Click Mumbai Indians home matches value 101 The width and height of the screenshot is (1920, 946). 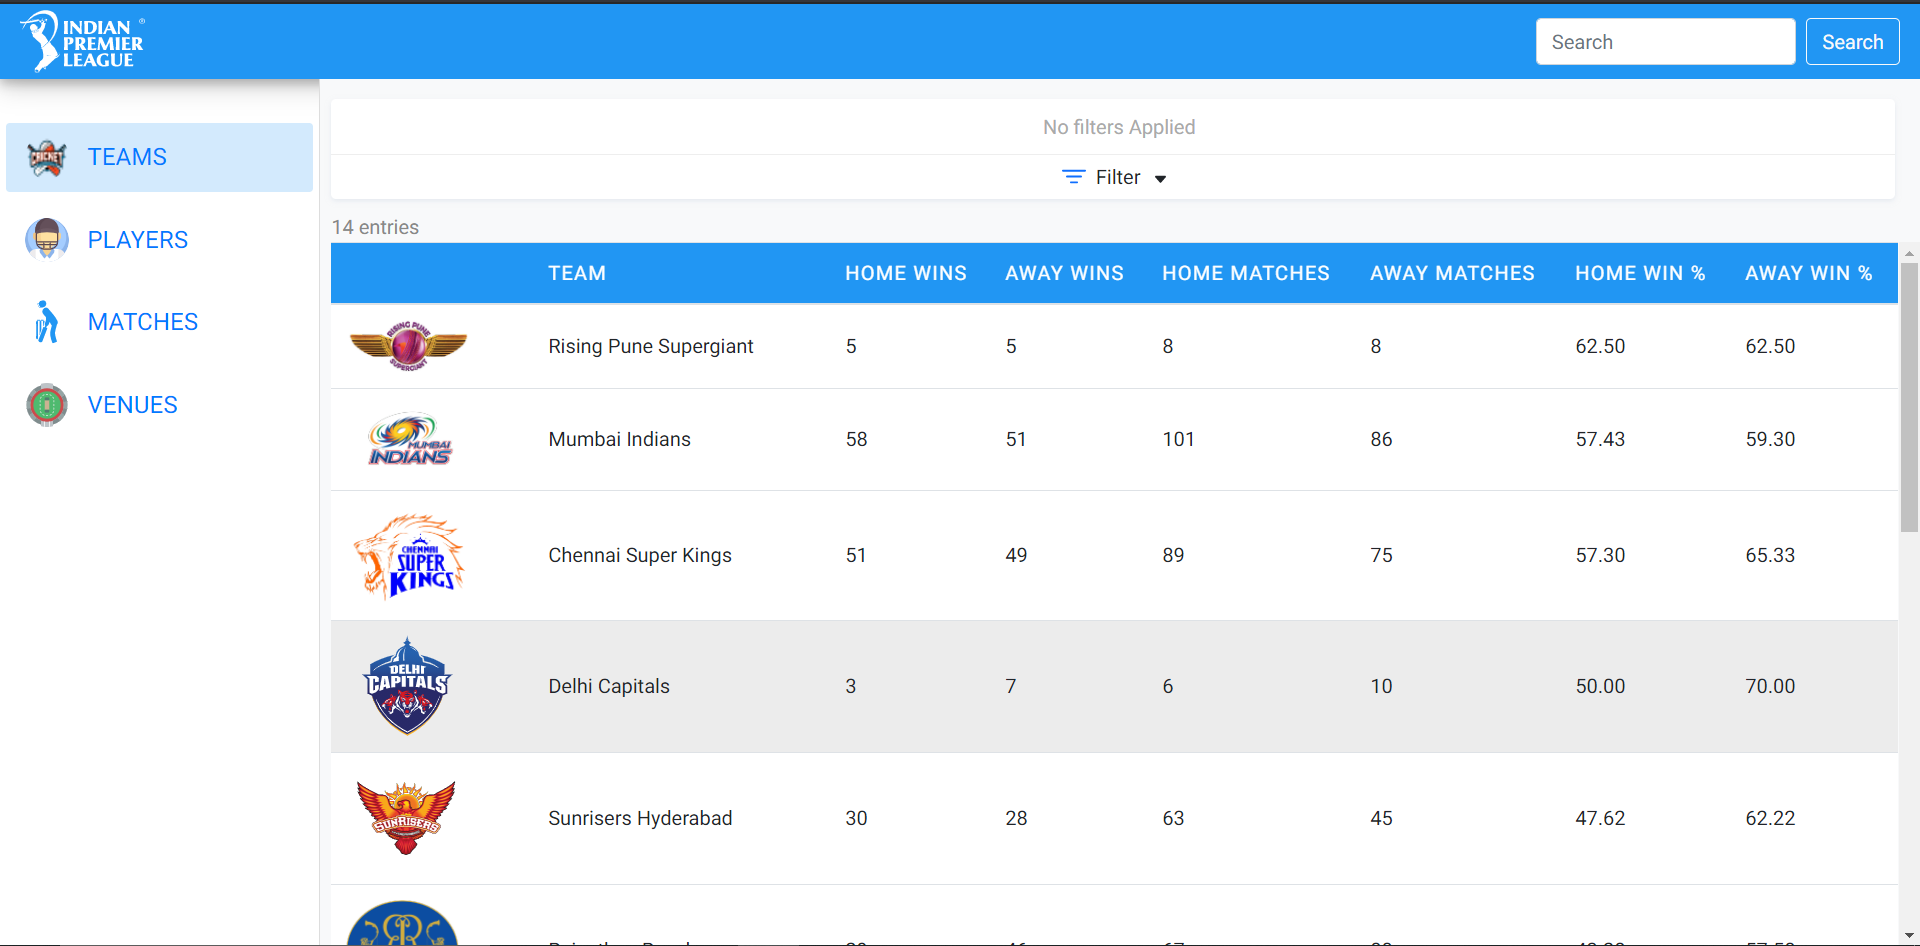tap(1178, 439)
